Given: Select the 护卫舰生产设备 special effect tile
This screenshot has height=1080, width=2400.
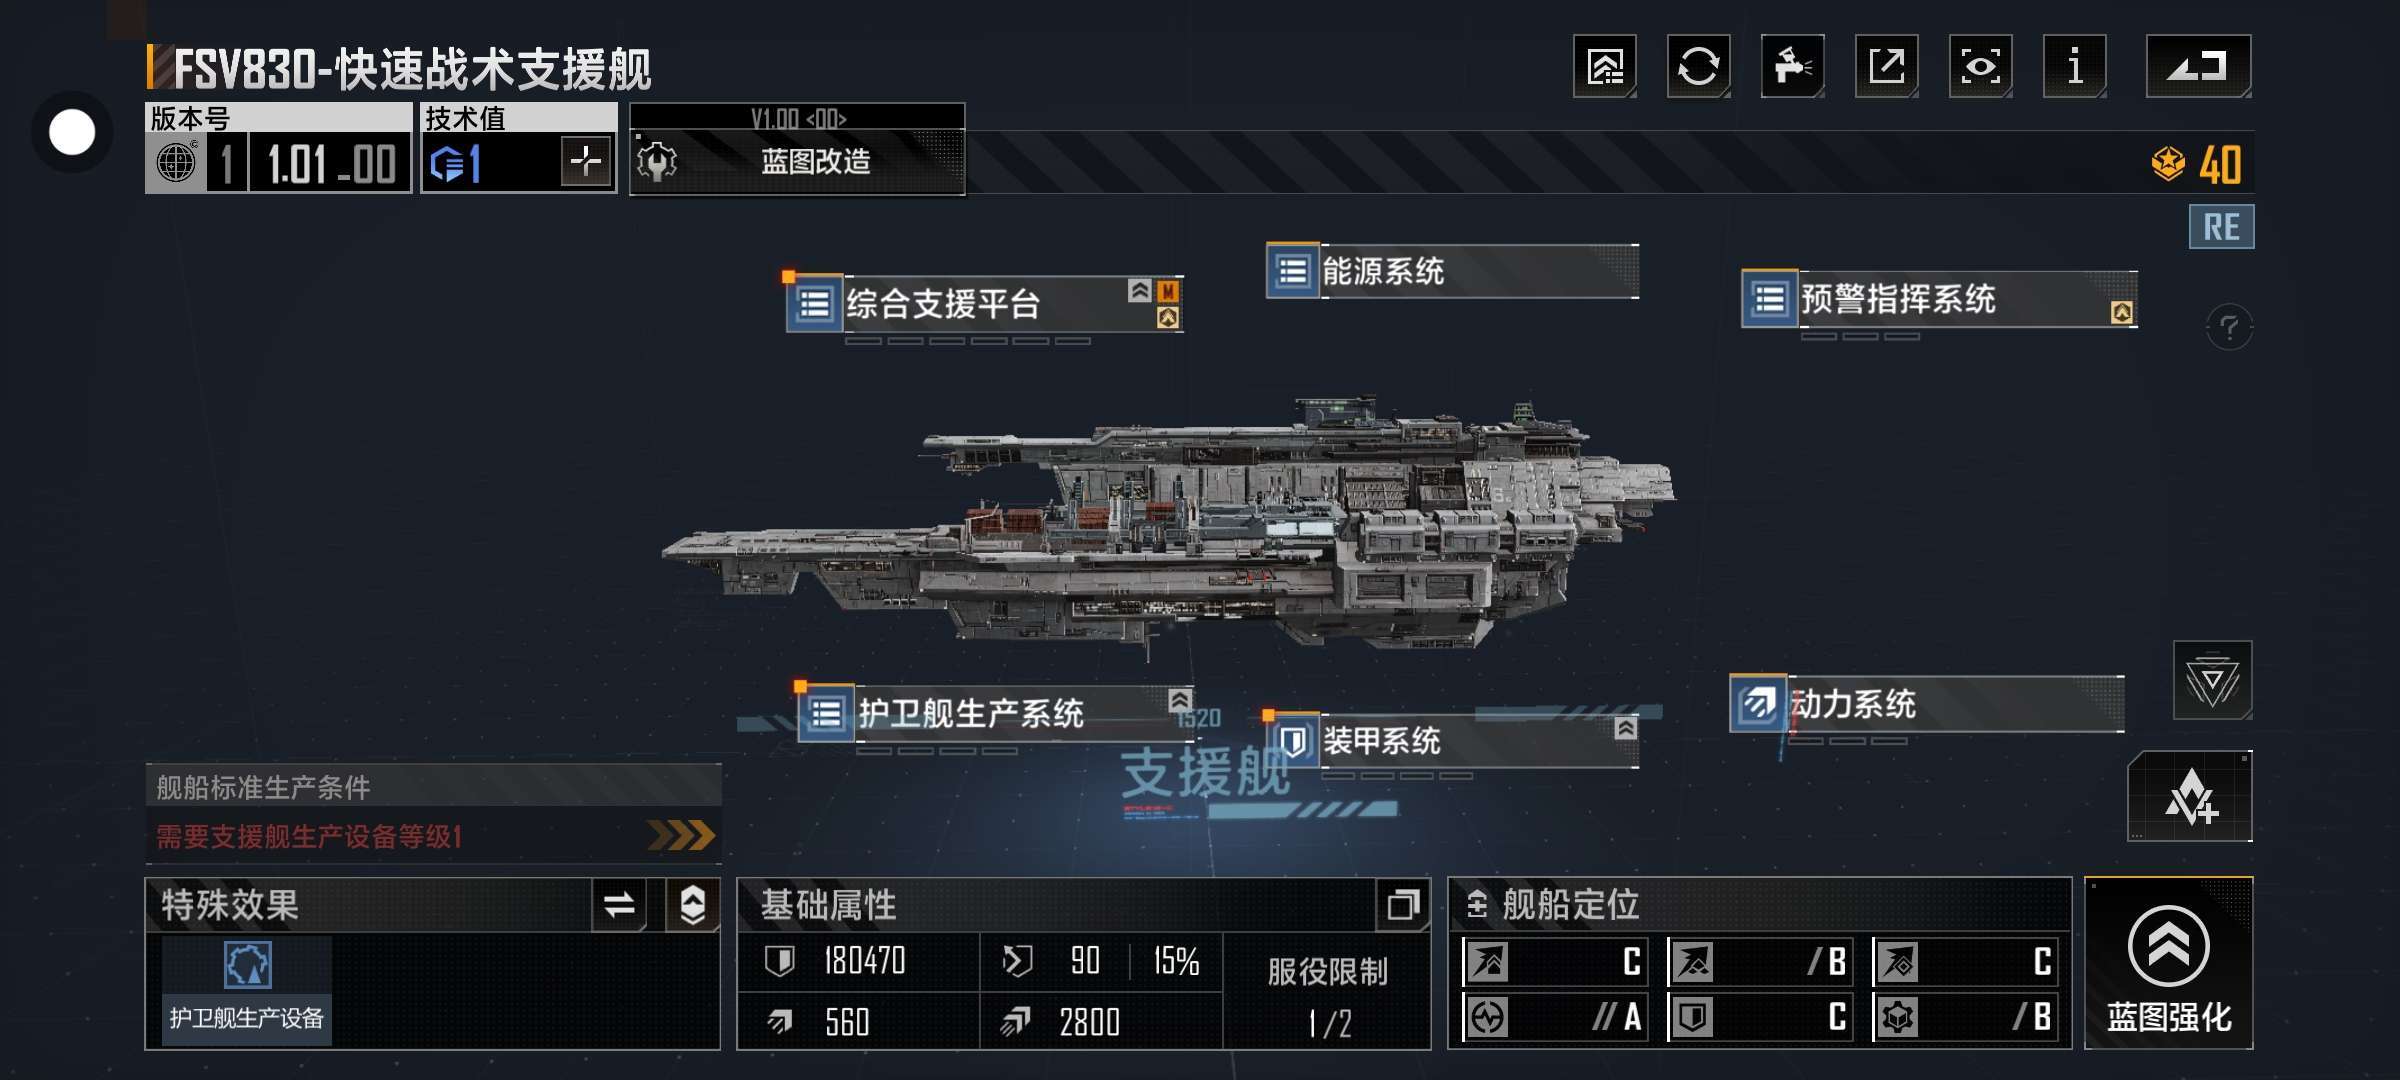Looking at the screenshot, I should click(x=246, y=990).
